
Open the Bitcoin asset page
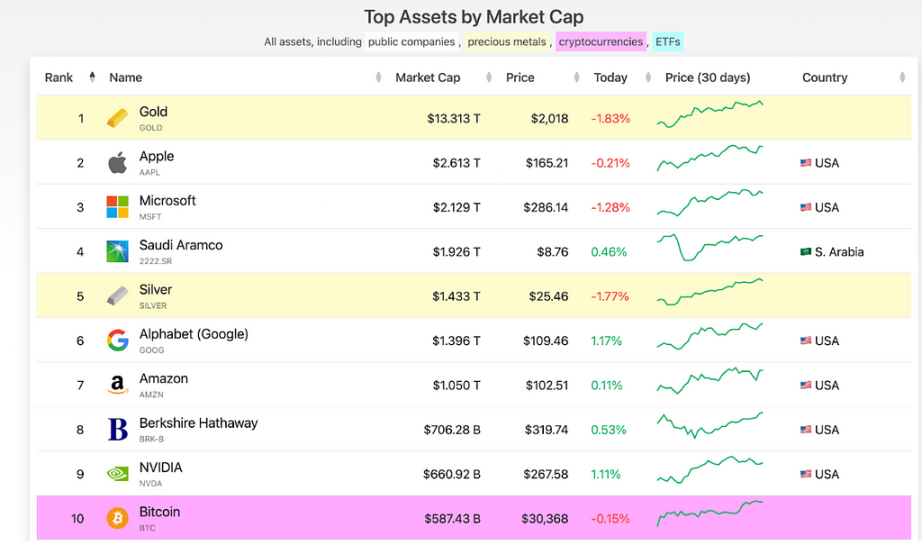coord(159,512)
